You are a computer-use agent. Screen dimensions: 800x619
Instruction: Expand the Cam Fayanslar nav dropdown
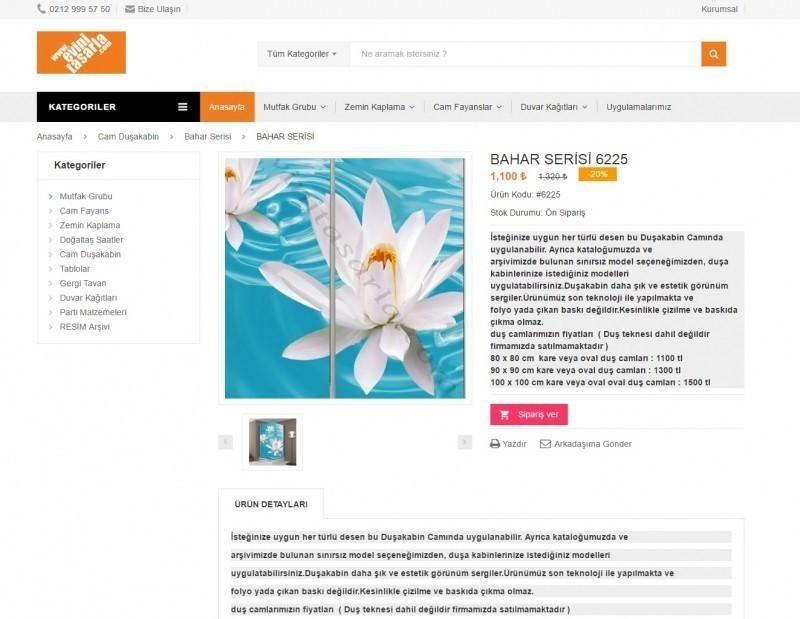coord(467,107)
